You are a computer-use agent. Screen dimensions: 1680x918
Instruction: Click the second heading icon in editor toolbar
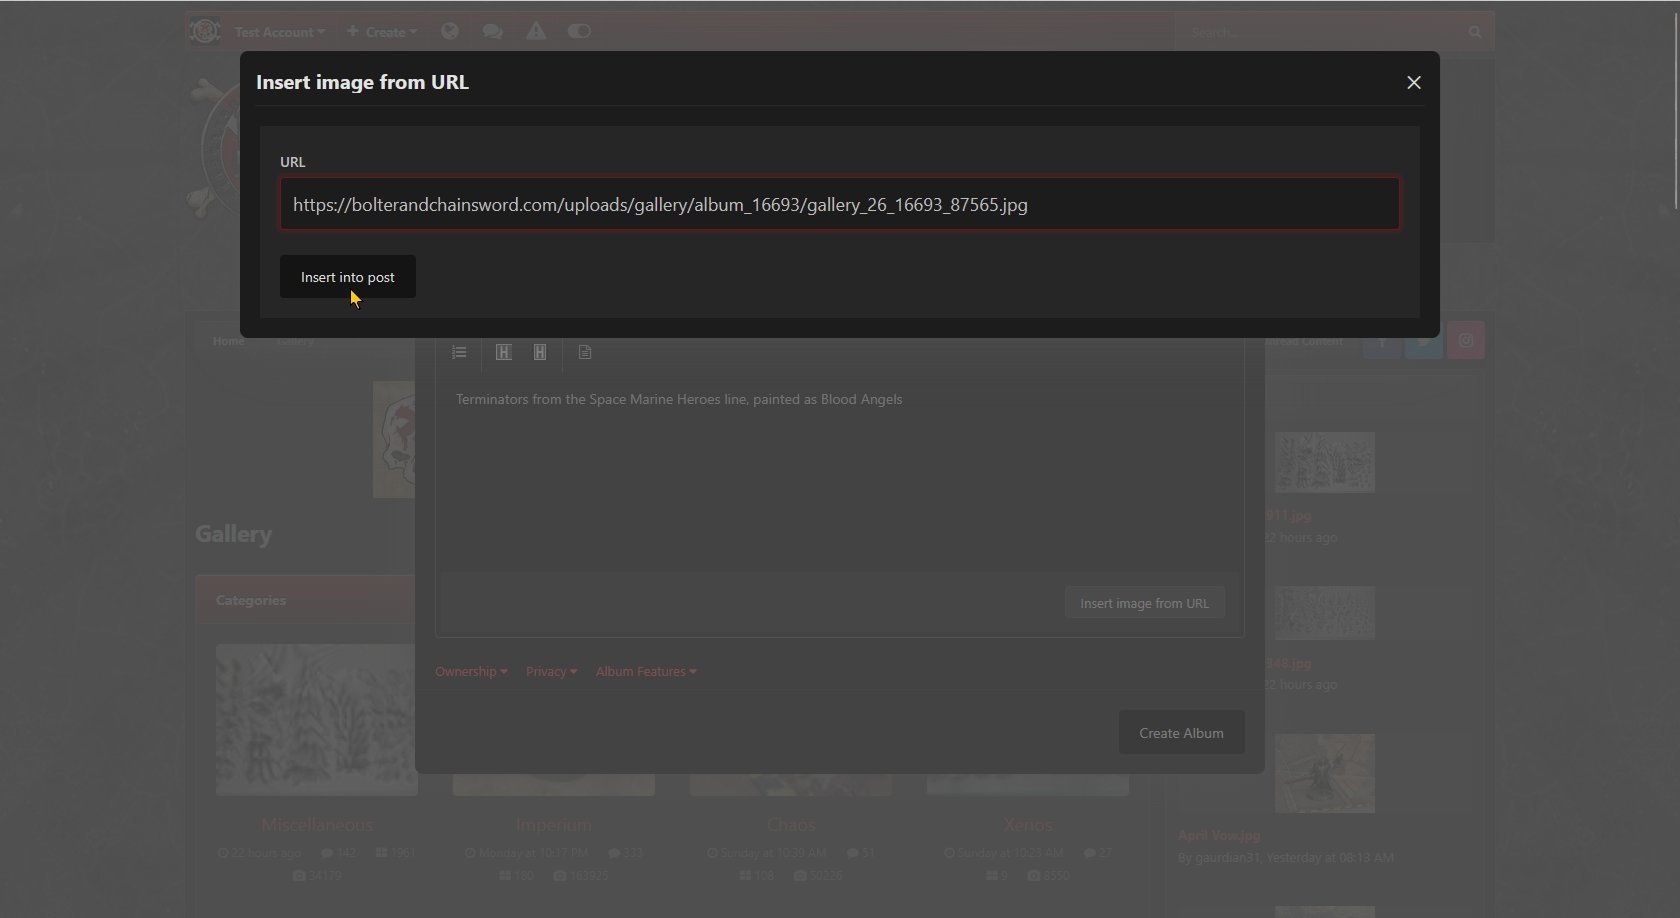pos(540,352)
